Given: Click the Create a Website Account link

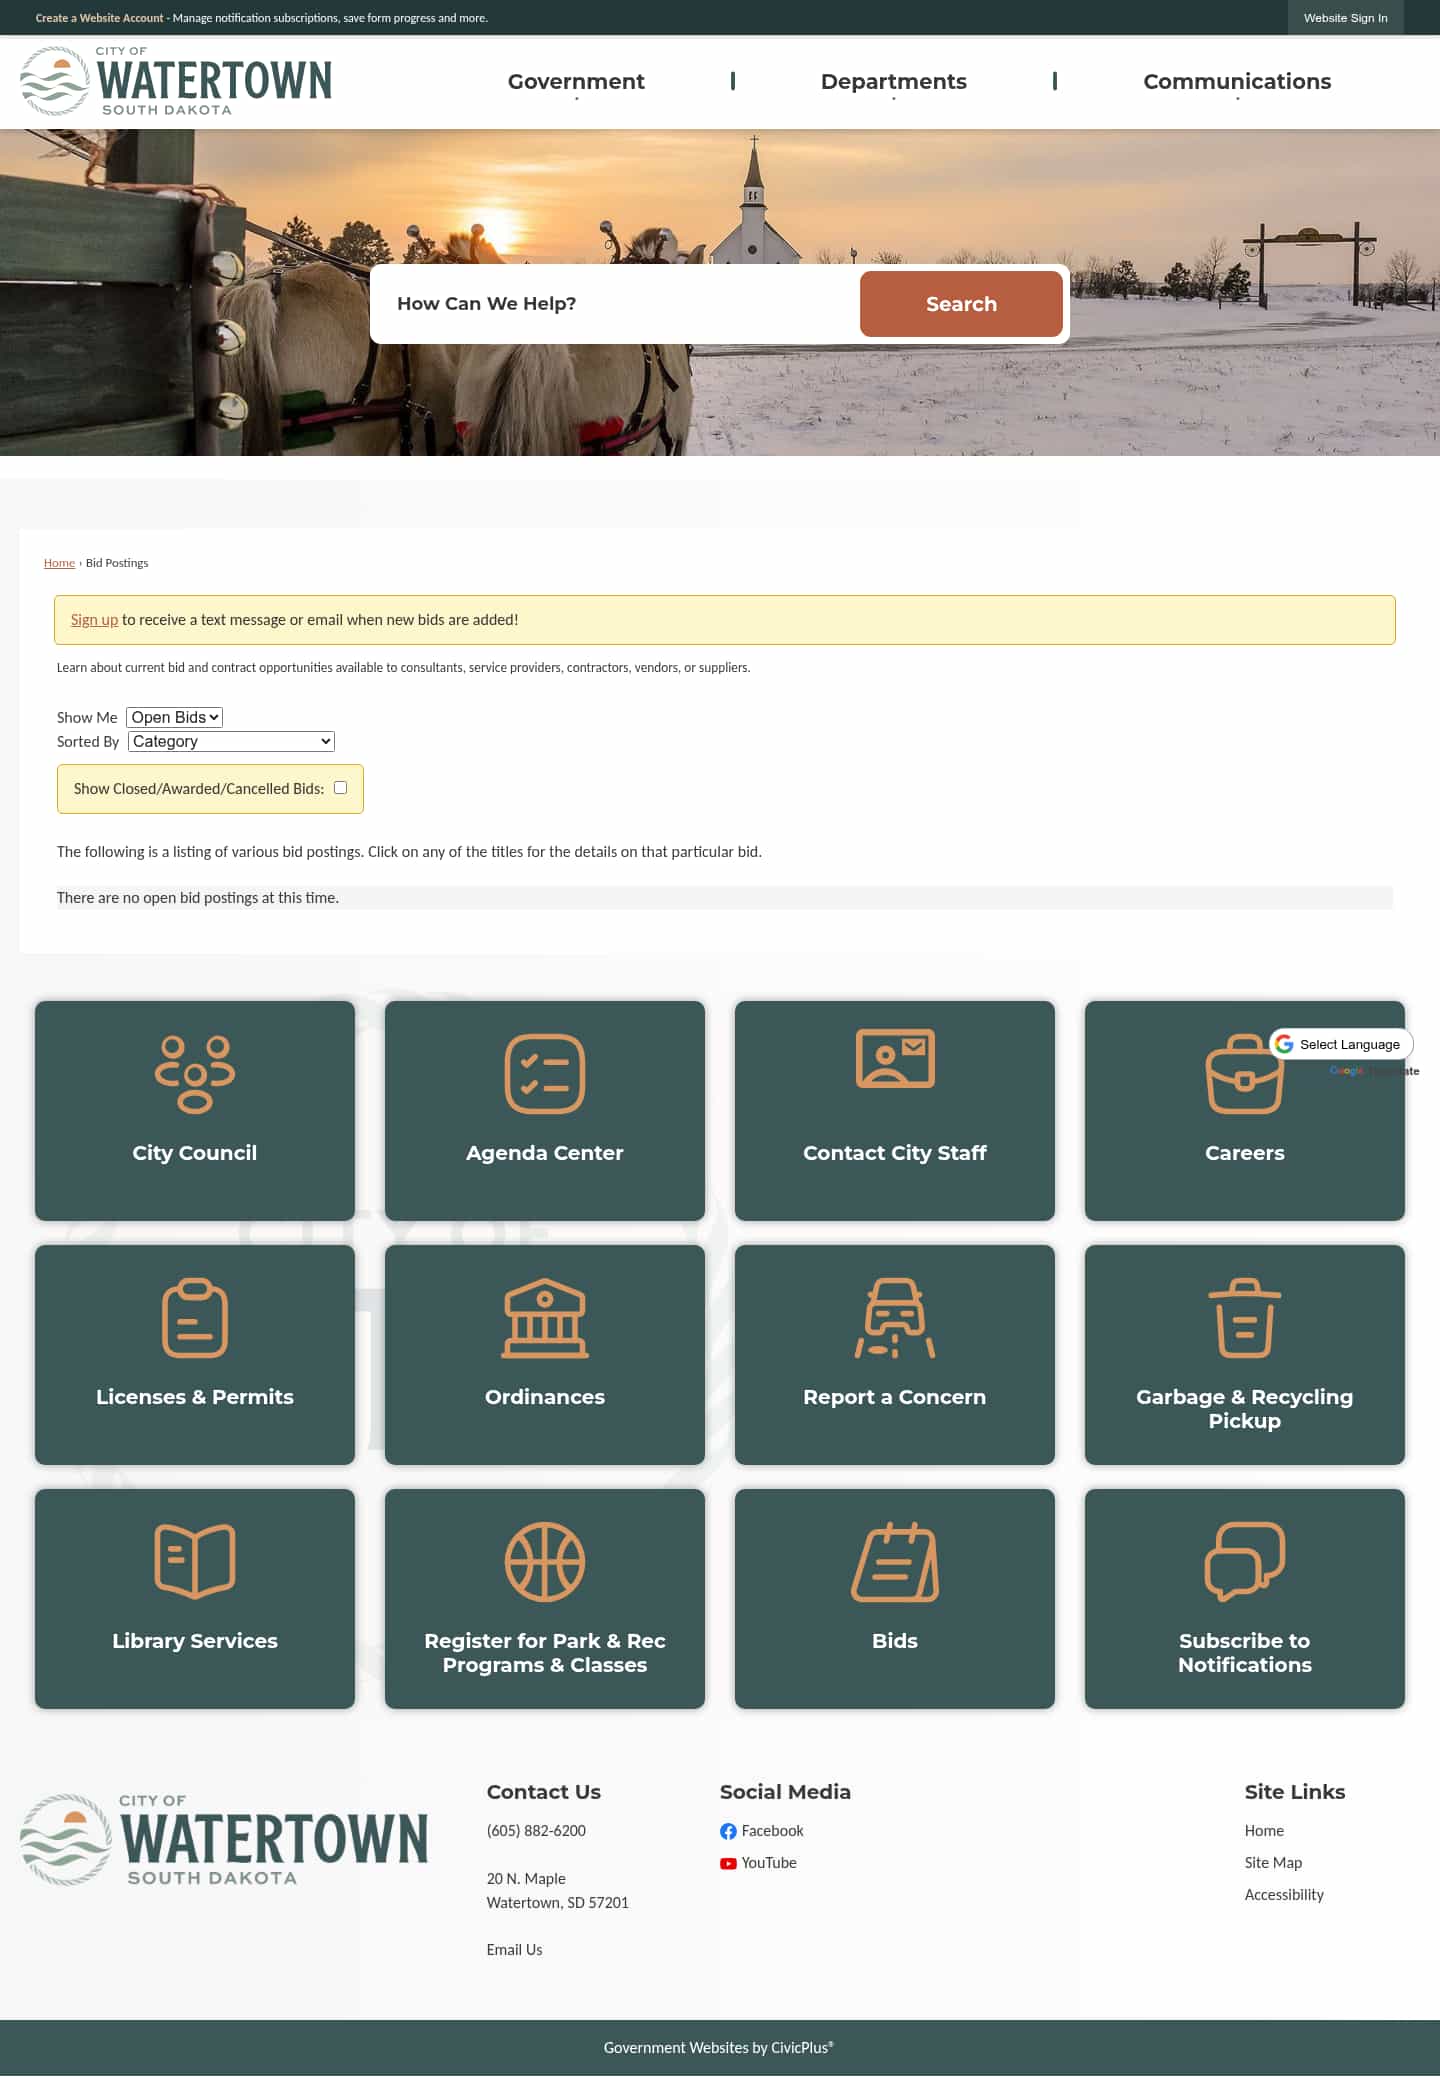Looking at the screenshot, I should click(99, 18).
